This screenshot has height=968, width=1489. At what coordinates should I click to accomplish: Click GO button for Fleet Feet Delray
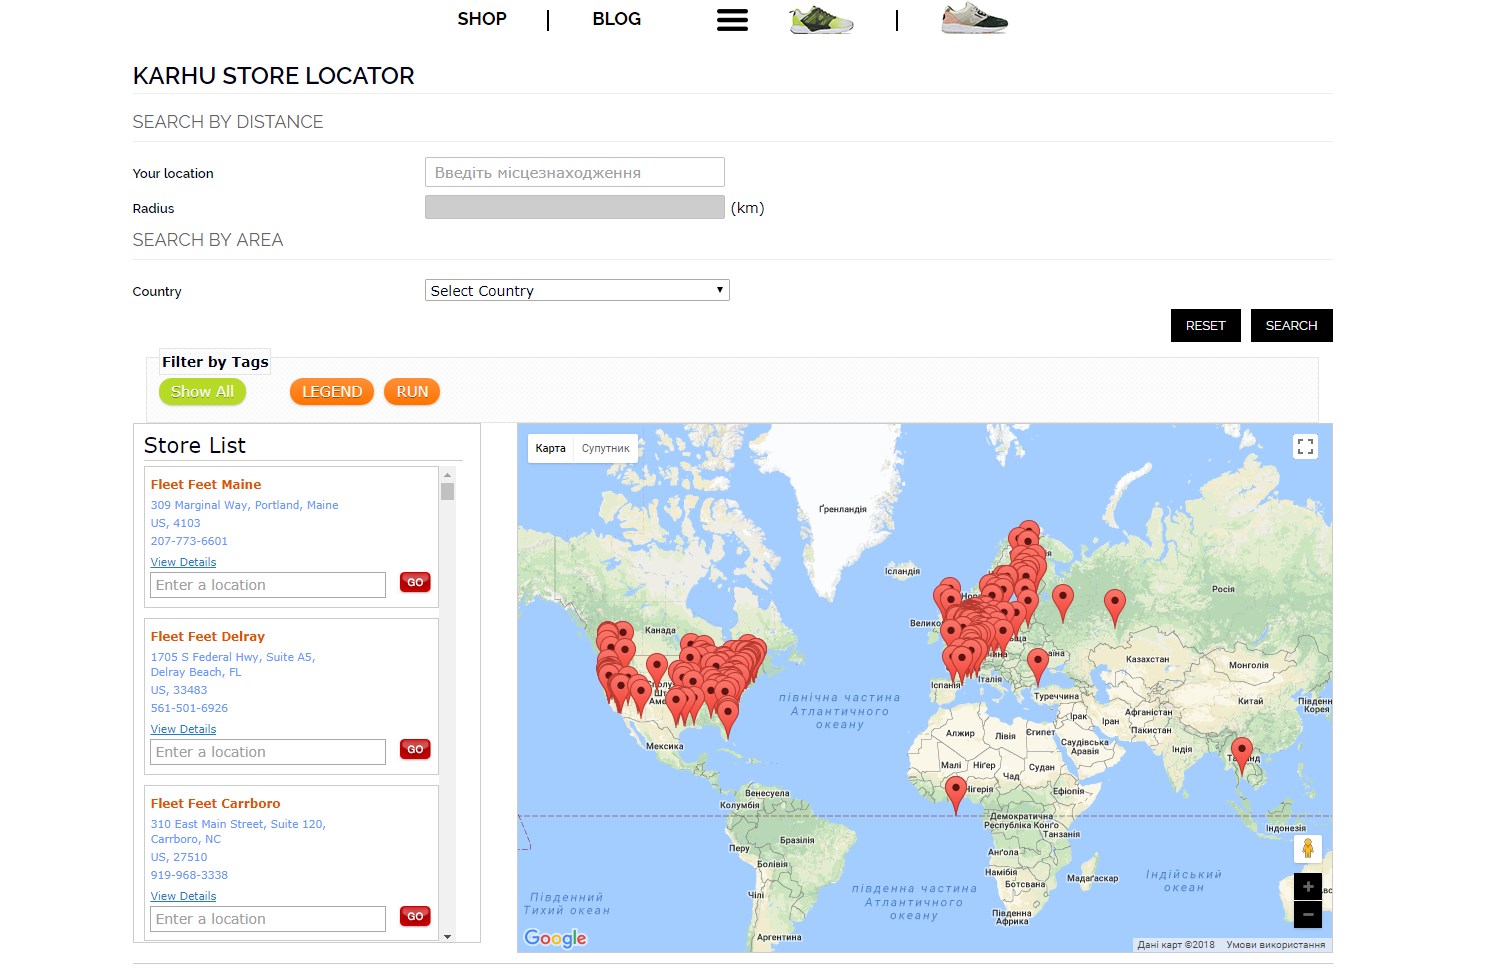[415, 749]
